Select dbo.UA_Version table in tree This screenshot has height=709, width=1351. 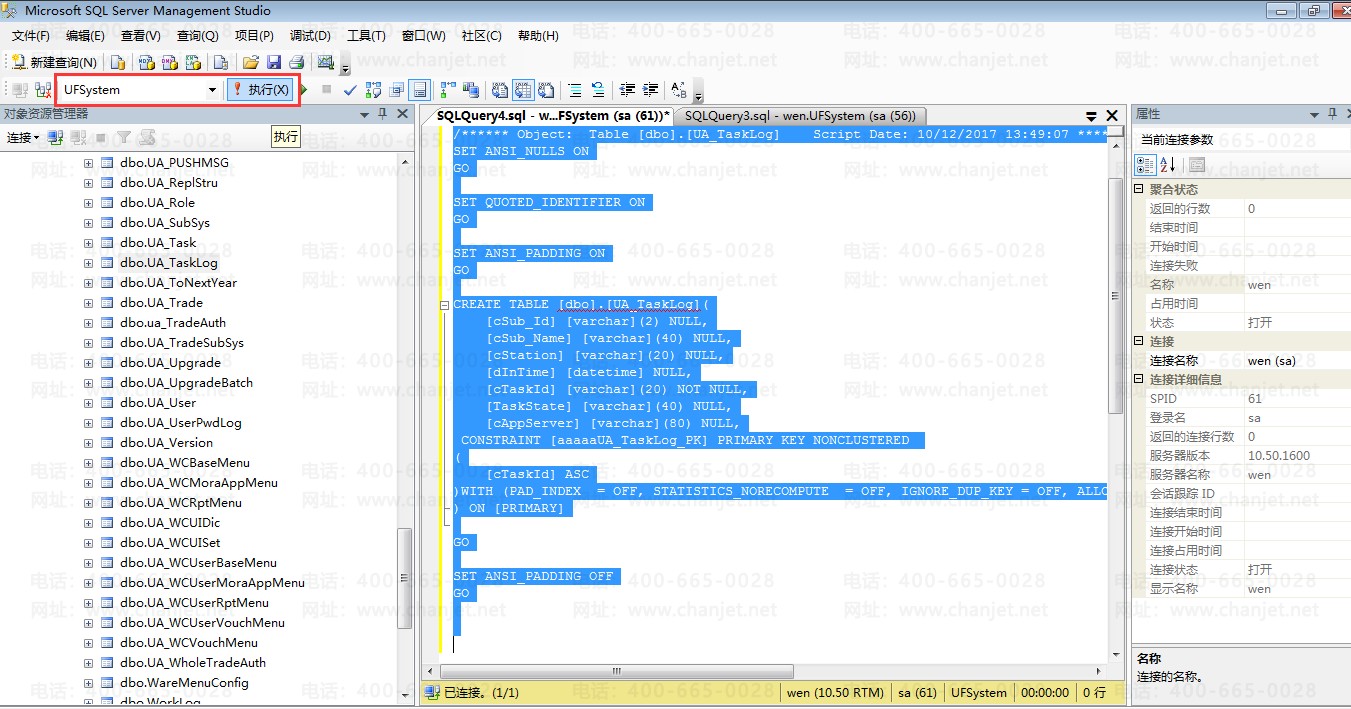click(x=166, y=443)
